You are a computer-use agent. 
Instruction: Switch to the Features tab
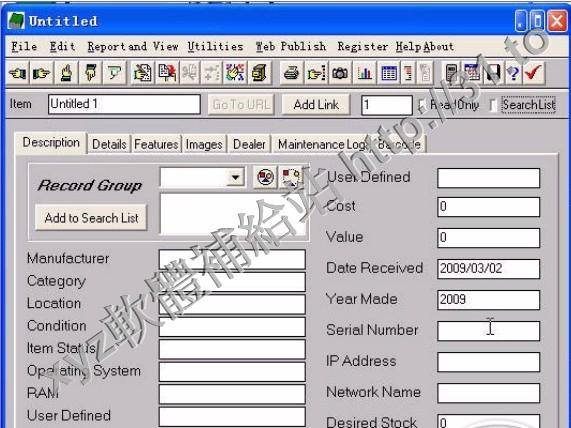[x=156, y=144]
